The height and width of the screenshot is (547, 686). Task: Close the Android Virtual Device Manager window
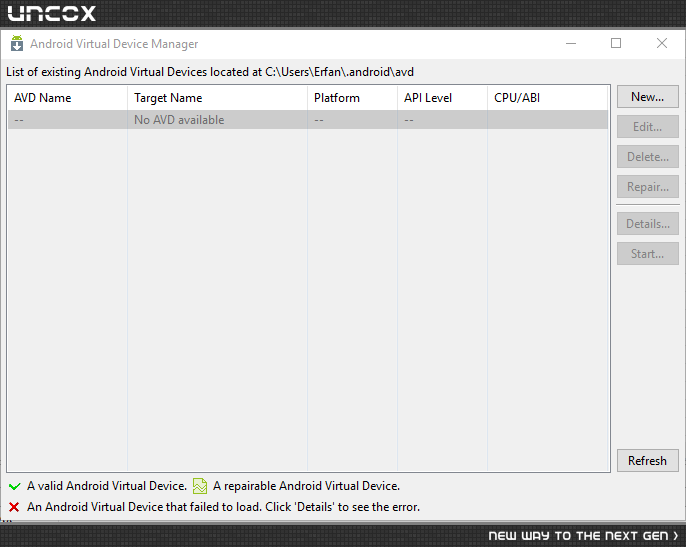click(x=662, y=43)
